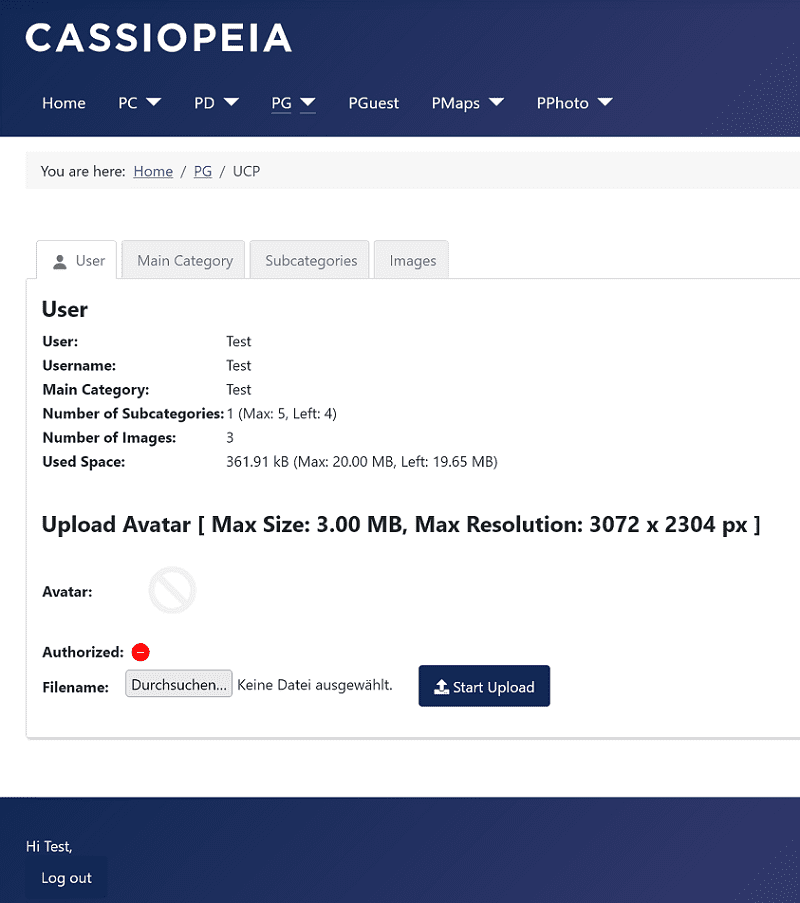This screenshot has height=903, width=800.
Task: Open the PGuest menu item
Action: [373, 103]
